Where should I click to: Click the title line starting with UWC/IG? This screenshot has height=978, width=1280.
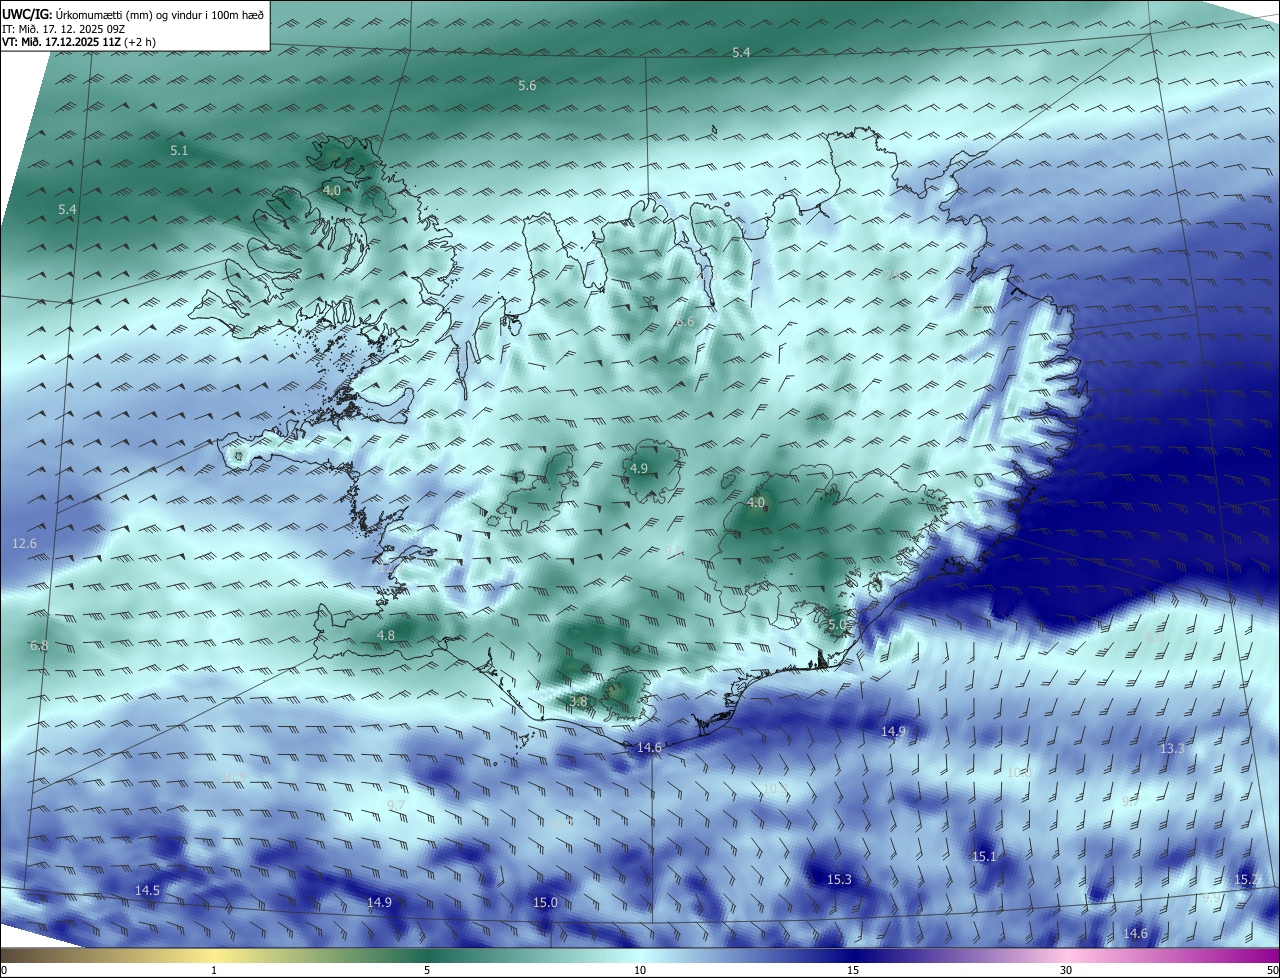tap(134, 15)
